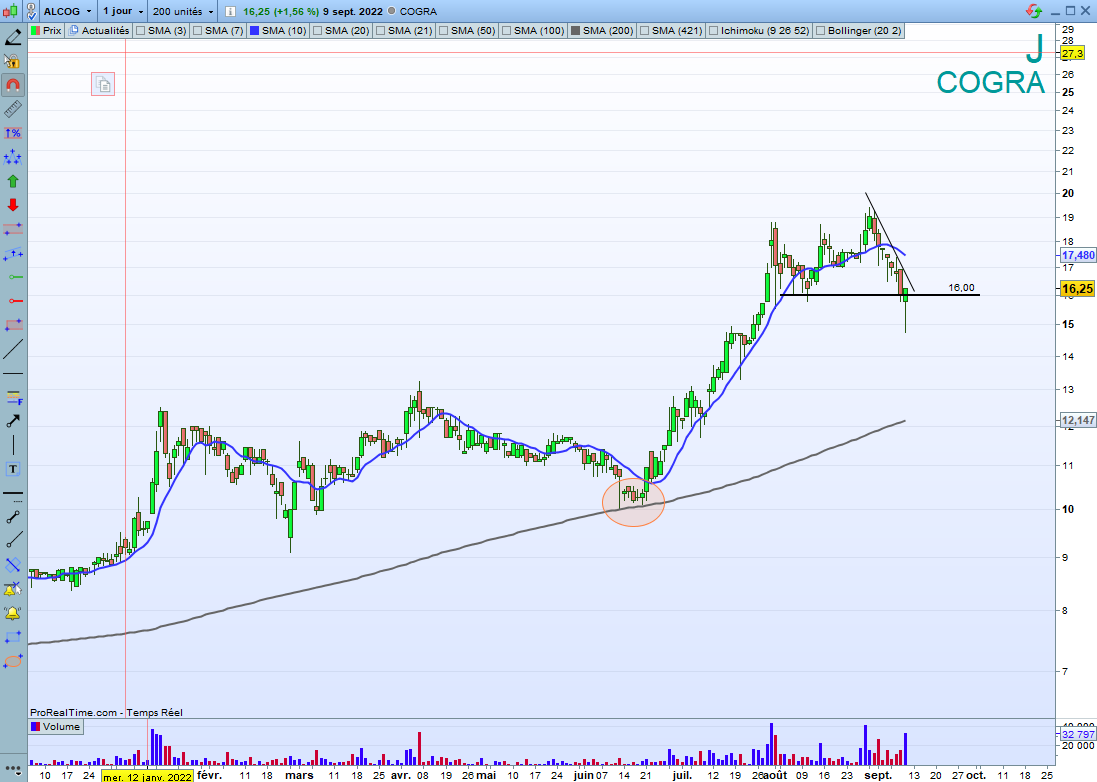Toggle the SMA (3) indicator
Screen dimensions: 1097x782
(160, 31)
